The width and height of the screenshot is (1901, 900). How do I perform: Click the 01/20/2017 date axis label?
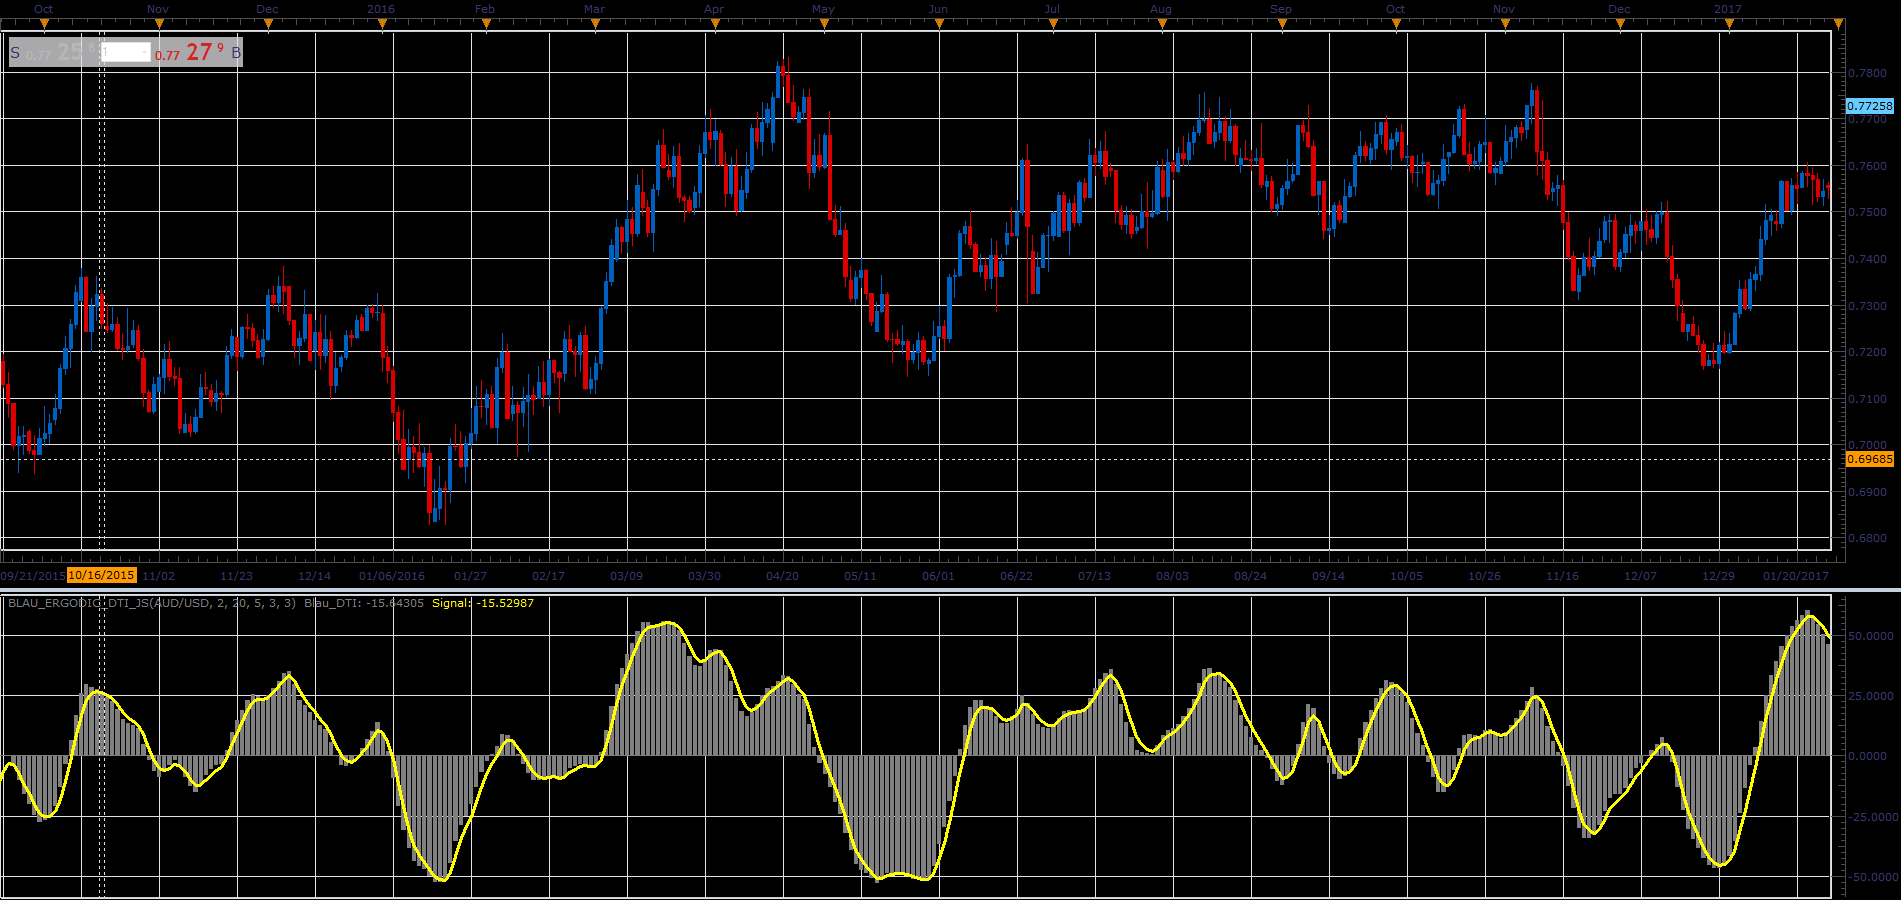(x=1796, y=576)
